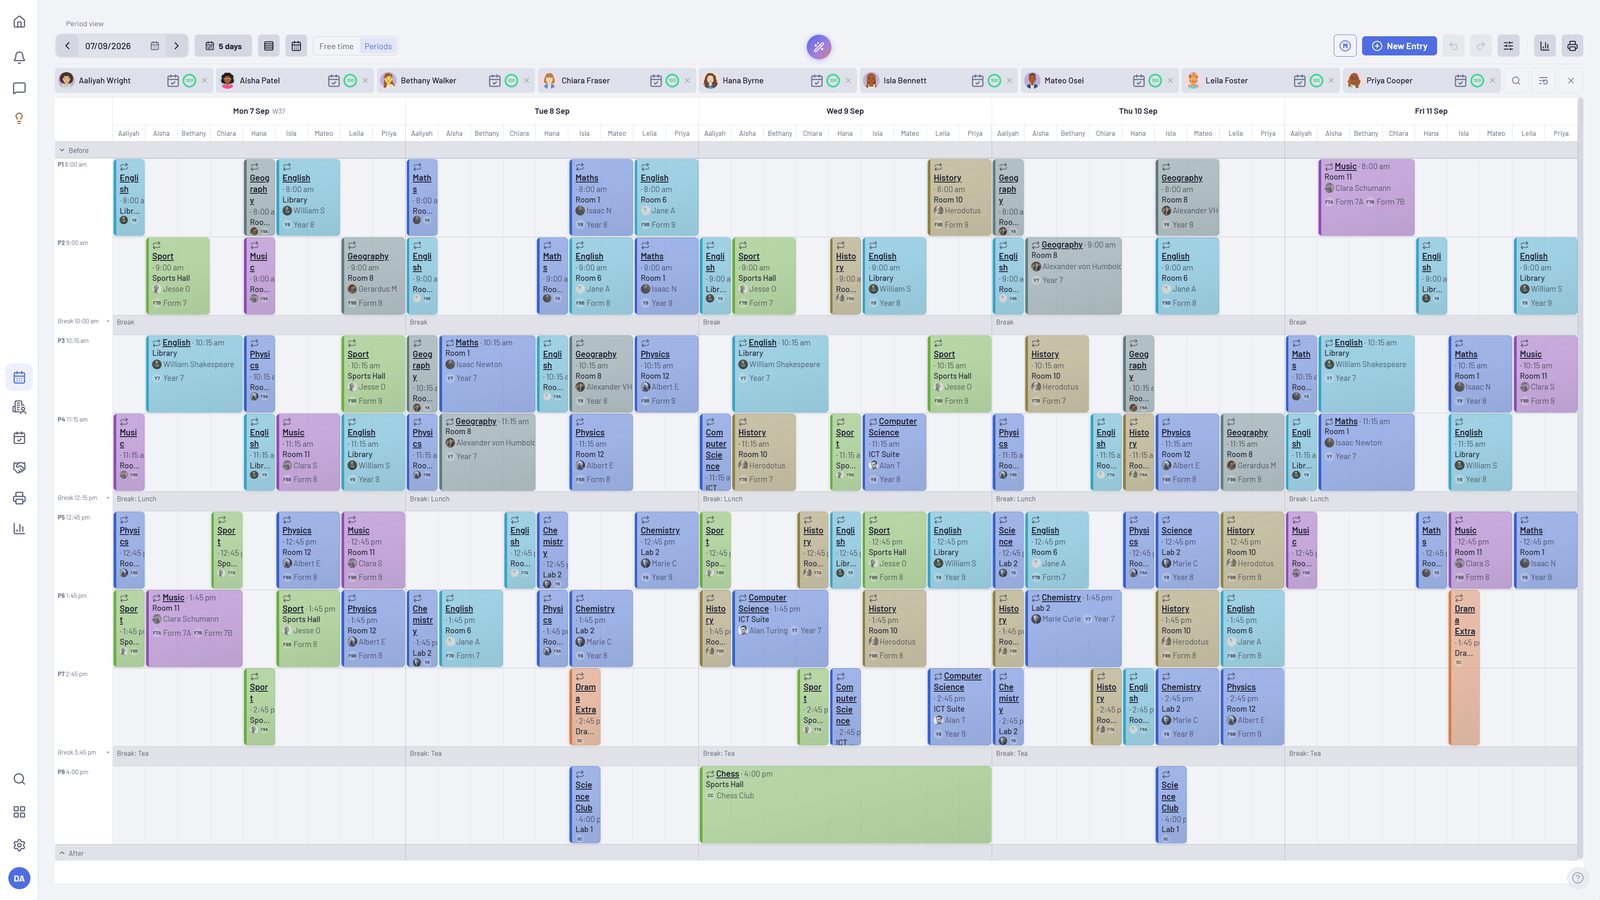The height and width of the screenshot is (900, 1600).
Task: Remove Hana Byrne from selection
Action: (848, 81)
